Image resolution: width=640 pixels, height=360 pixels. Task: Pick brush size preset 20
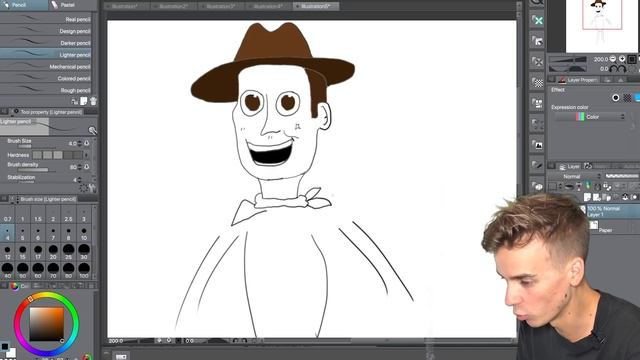[x=53, y=252]
